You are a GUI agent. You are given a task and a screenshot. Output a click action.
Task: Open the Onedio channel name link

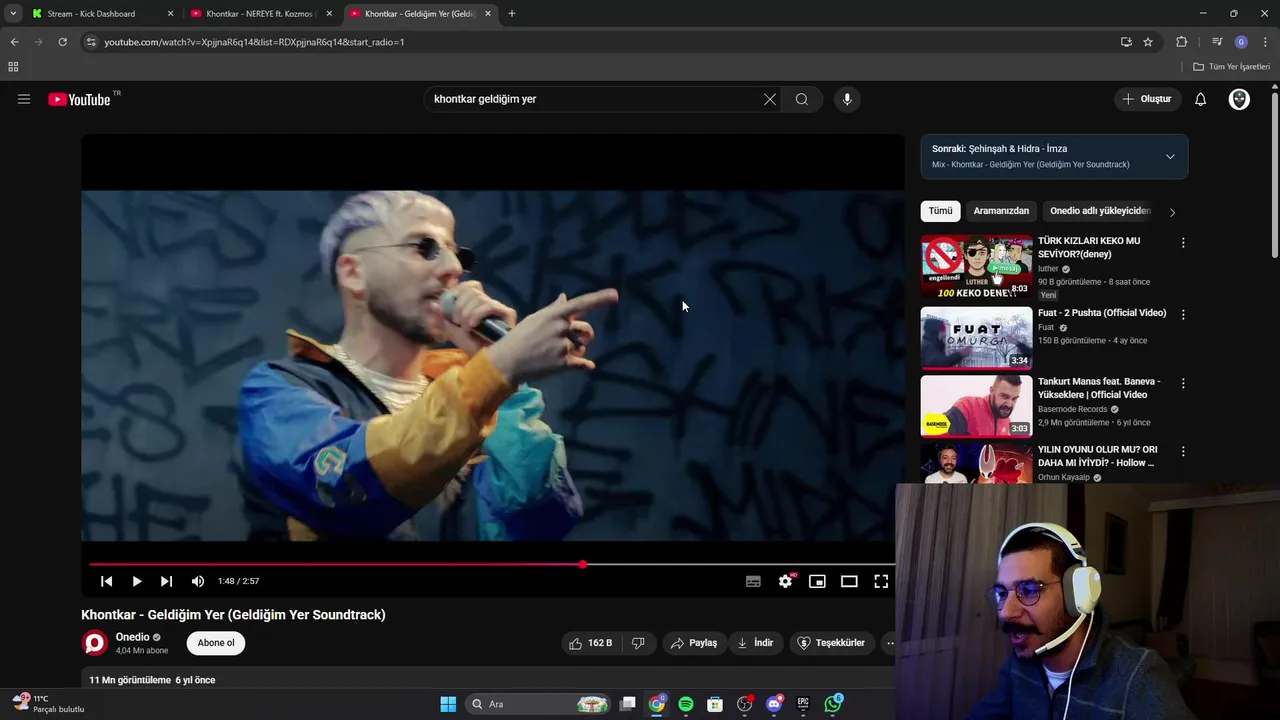132,637
